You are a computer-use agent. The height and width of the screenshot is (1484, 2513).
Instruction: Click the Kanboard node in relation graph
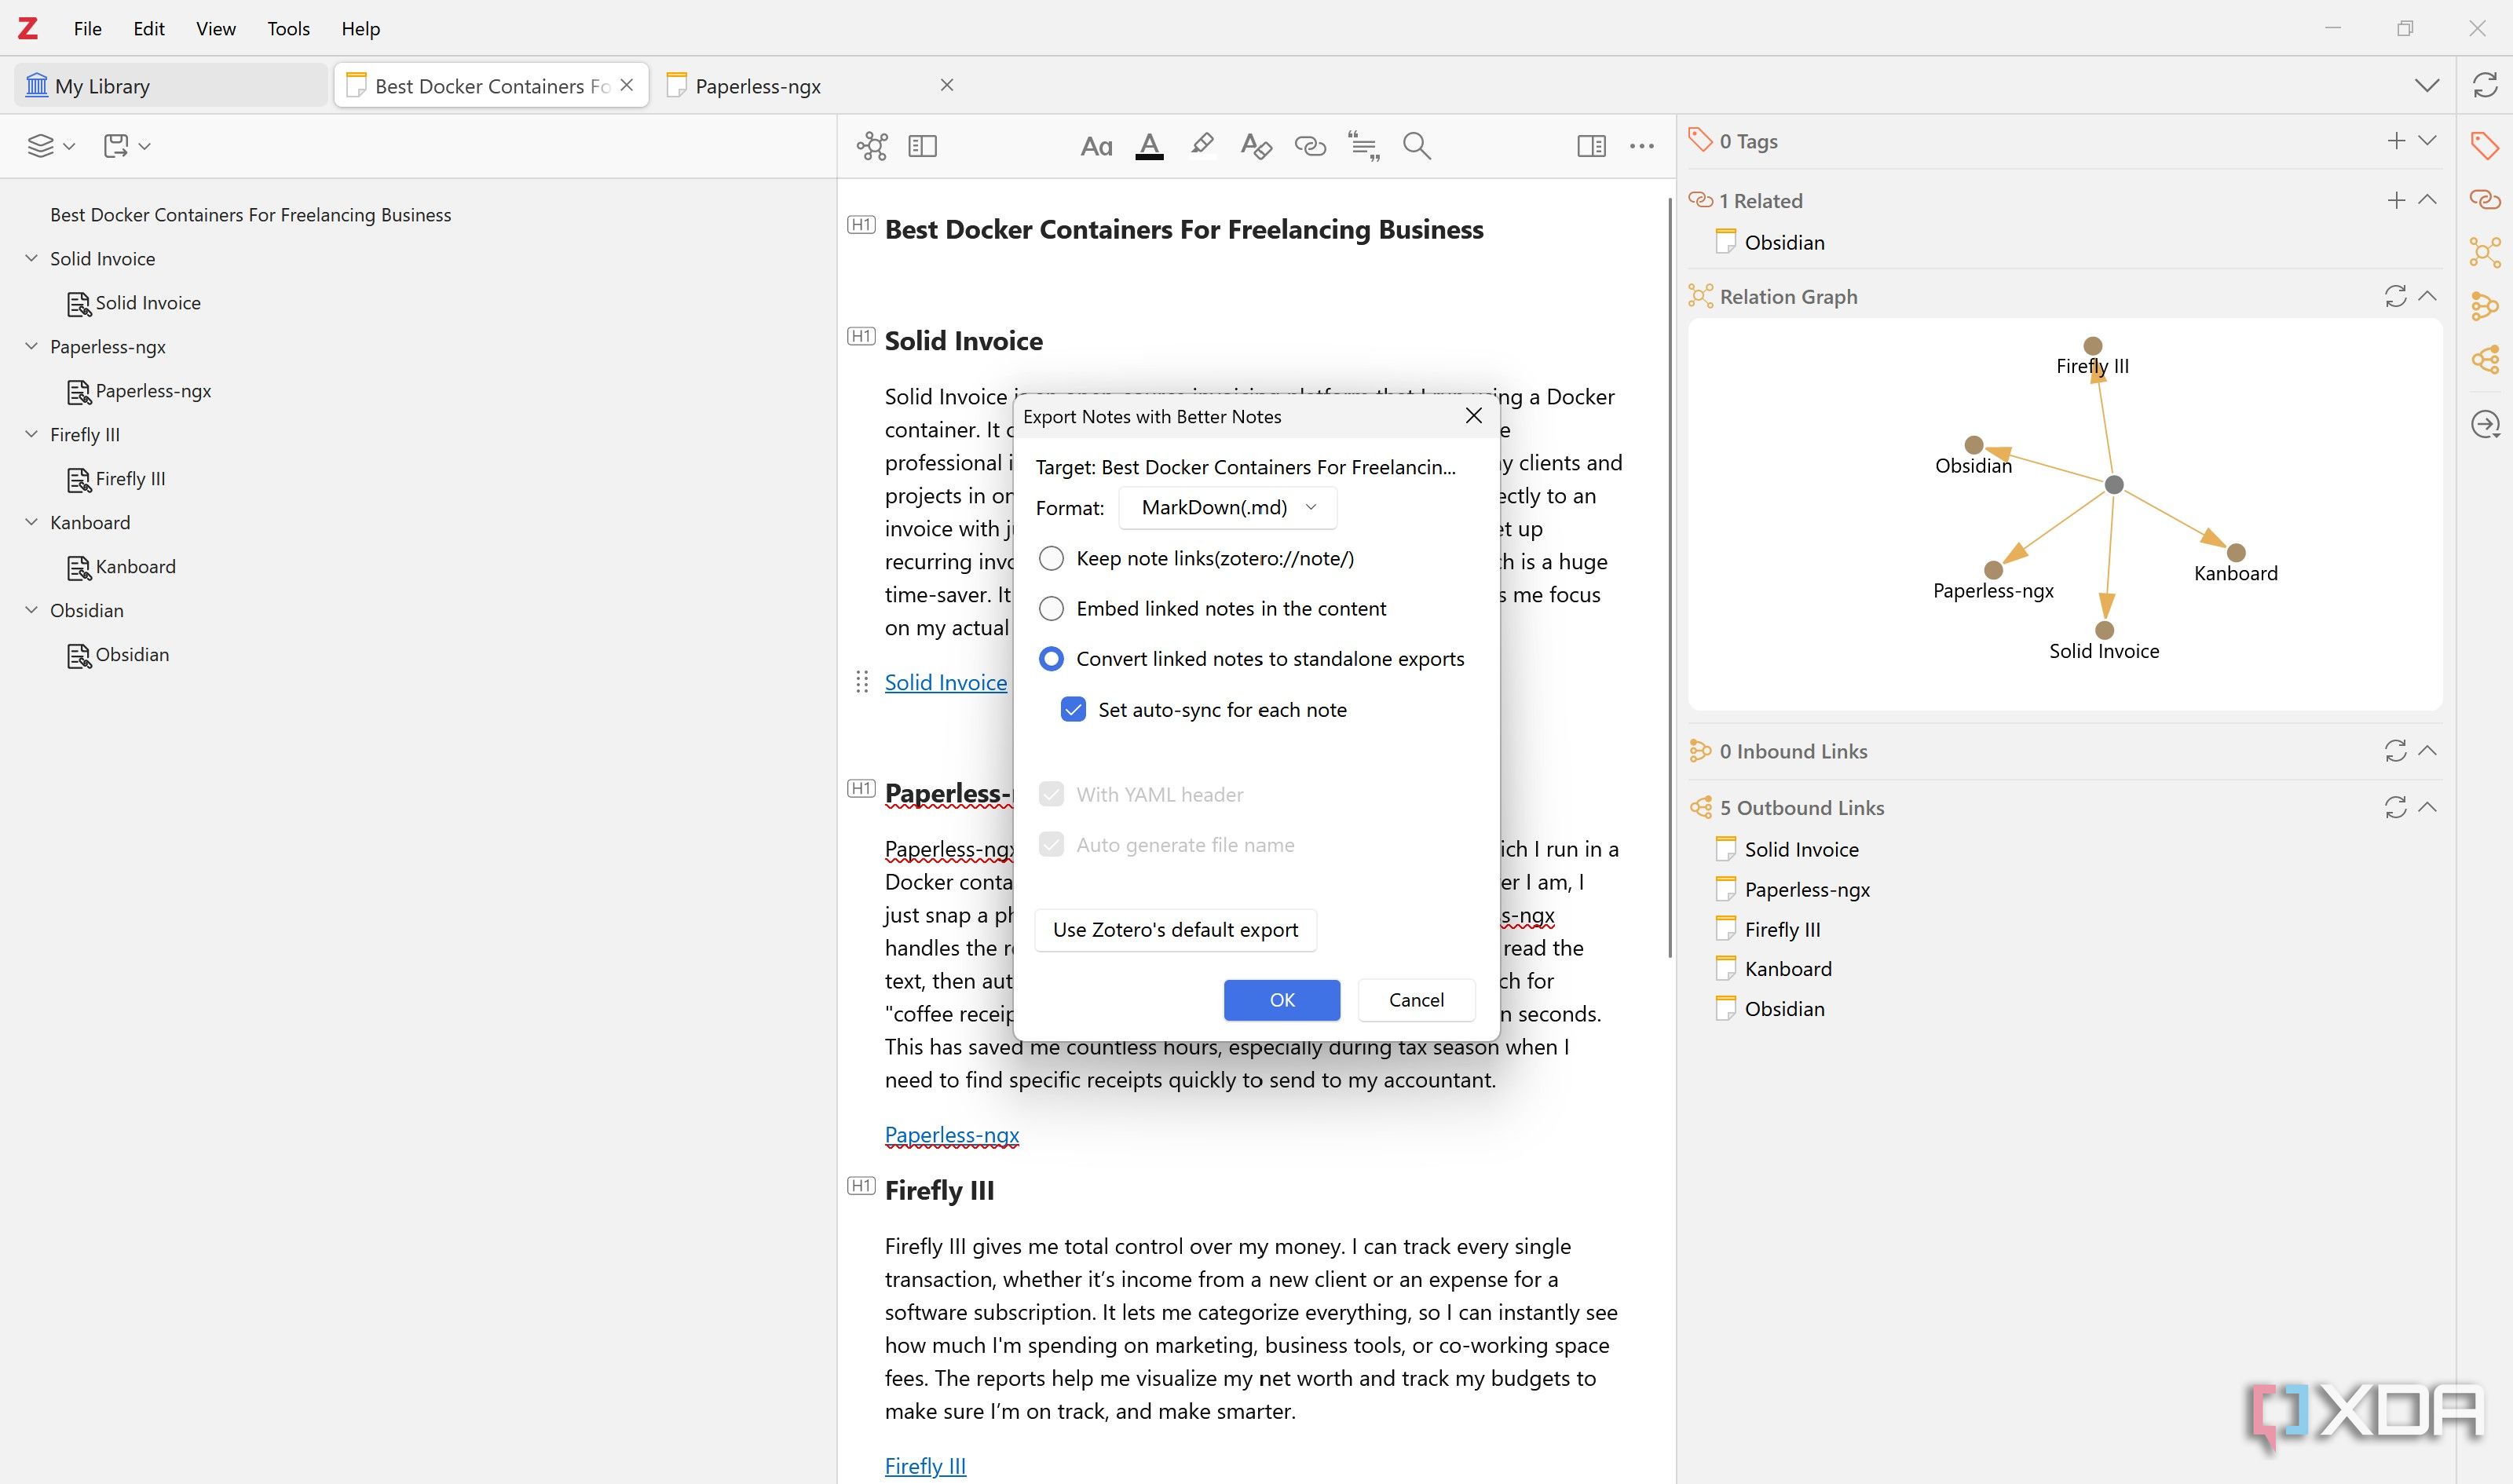2236,553
